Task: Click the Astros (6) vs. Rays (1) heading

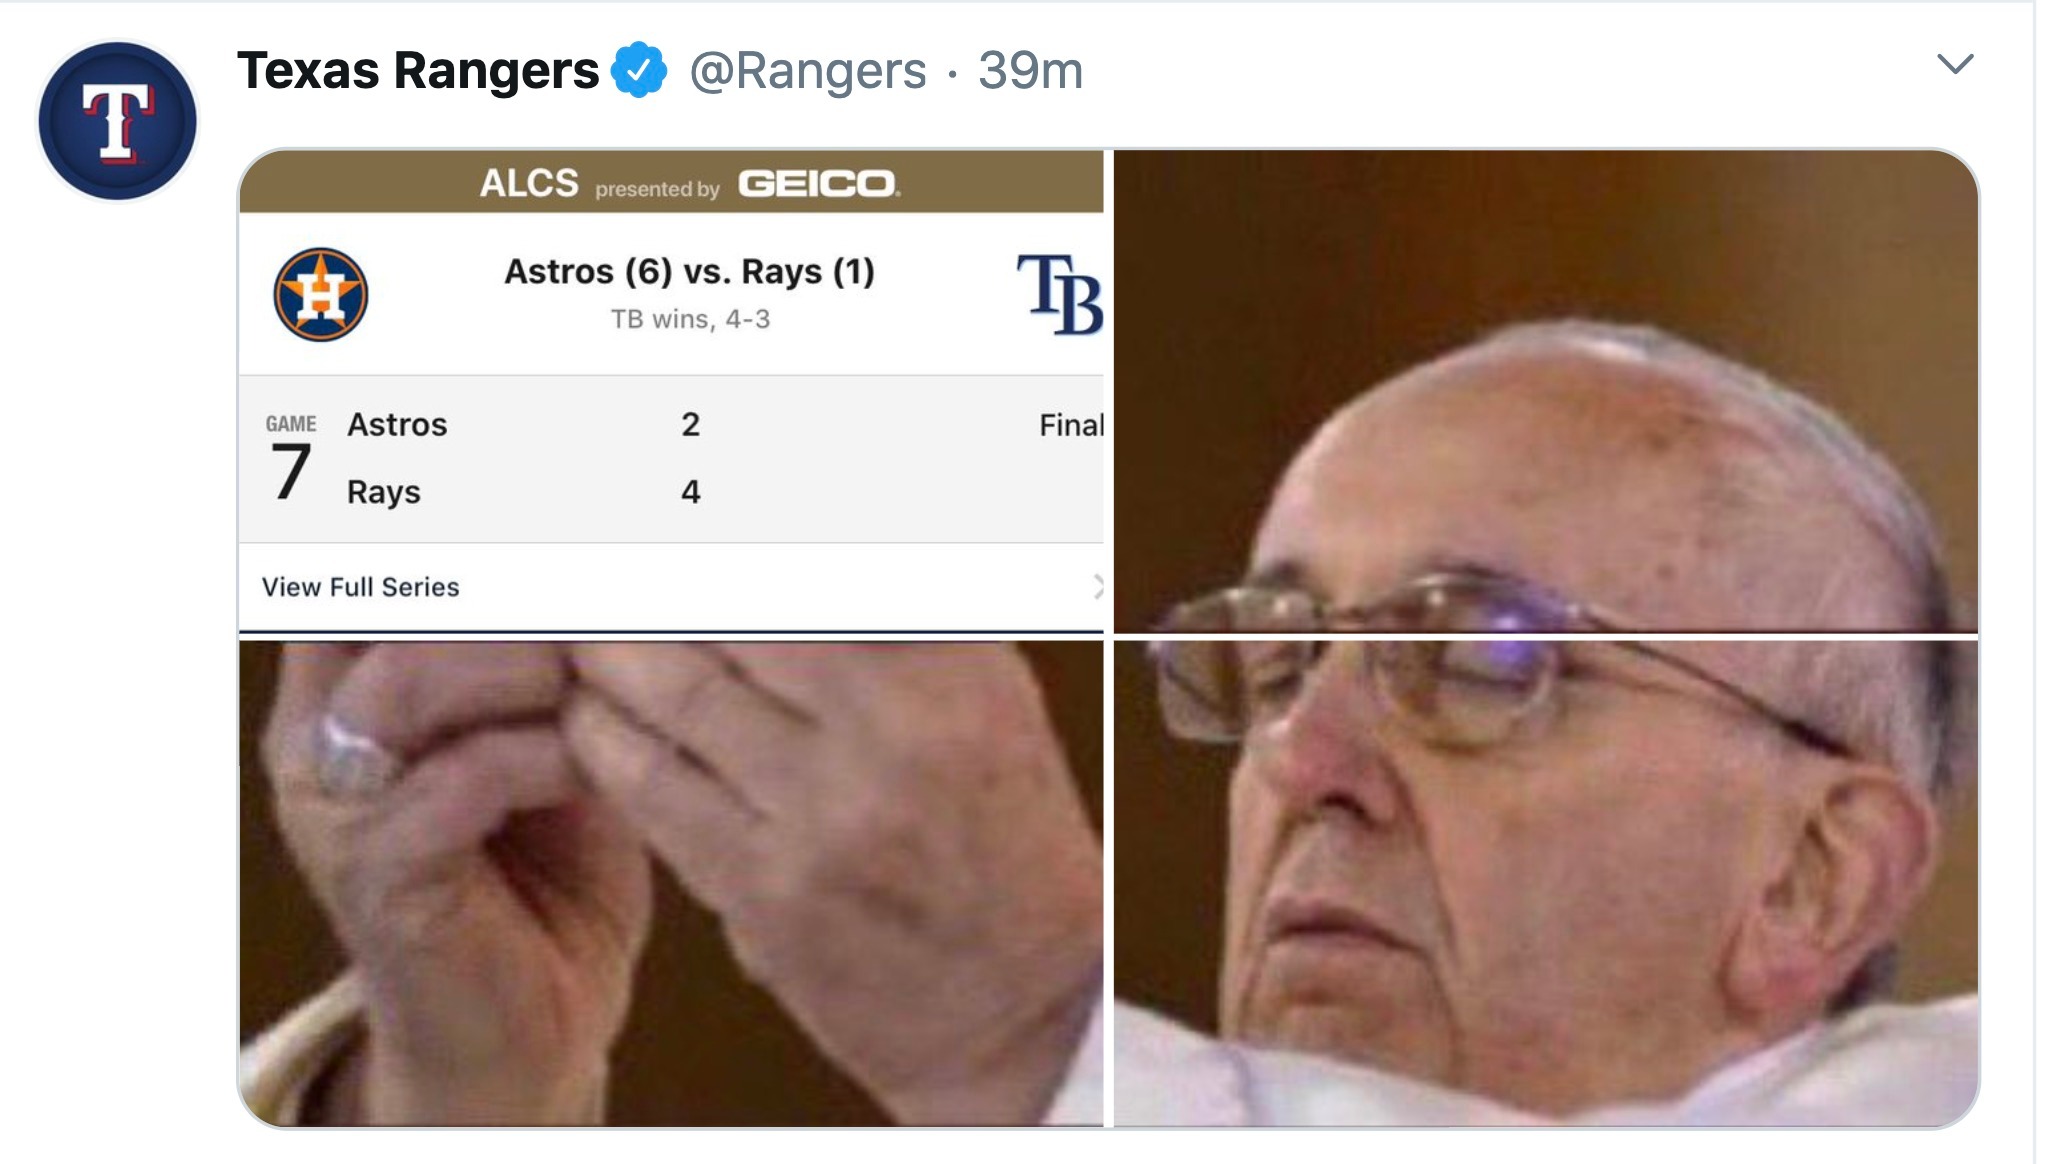Action: pos(689,272)
